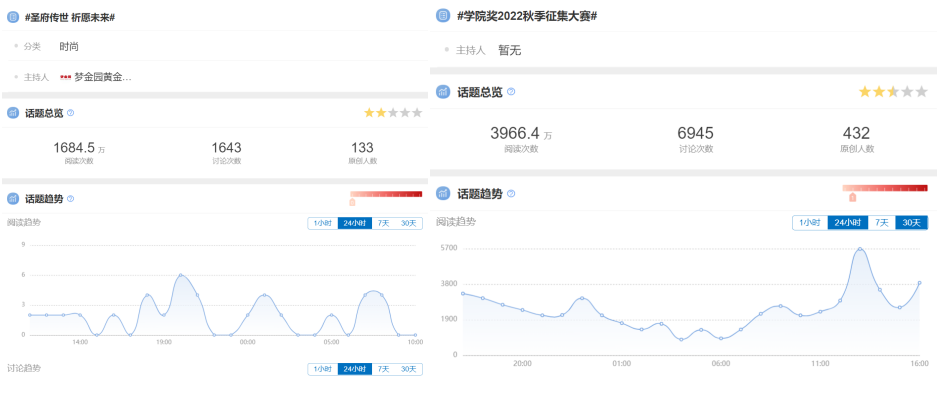
Task: Open help icon next to left 话题趋势
Action: click(71, 199)
